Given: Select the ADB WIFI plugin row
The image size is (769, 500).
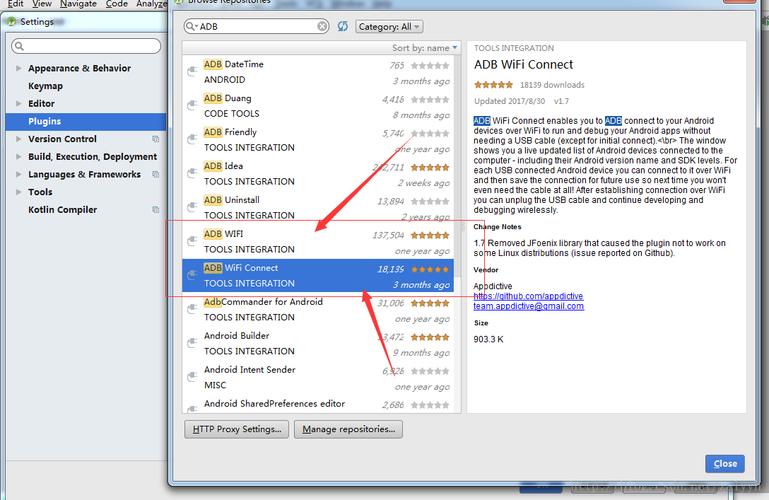Looking at the screenshot, I should (x=318, y=241).
